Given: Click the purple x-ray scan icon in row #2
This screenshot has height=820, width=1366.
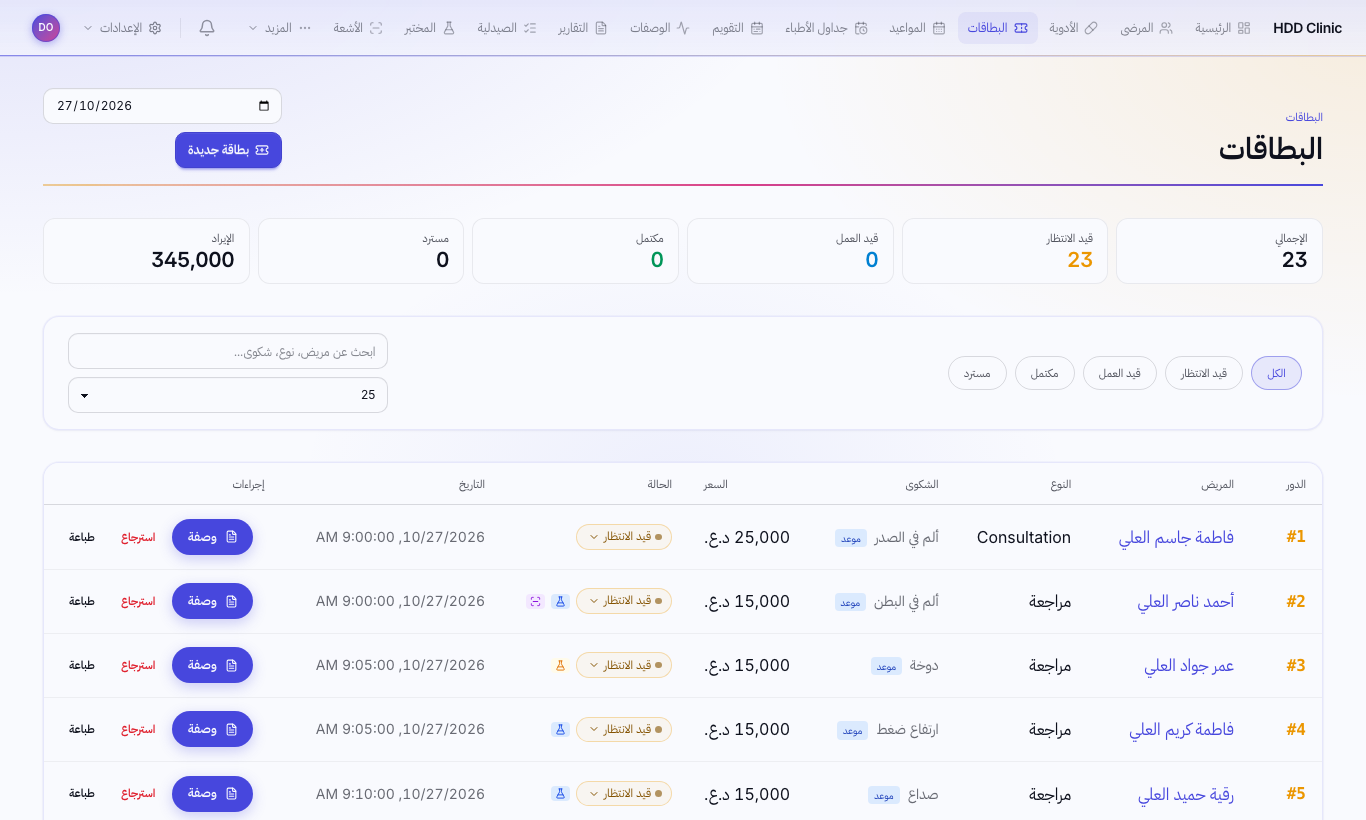Looking at the screenshot, I should tap(535, 602).
